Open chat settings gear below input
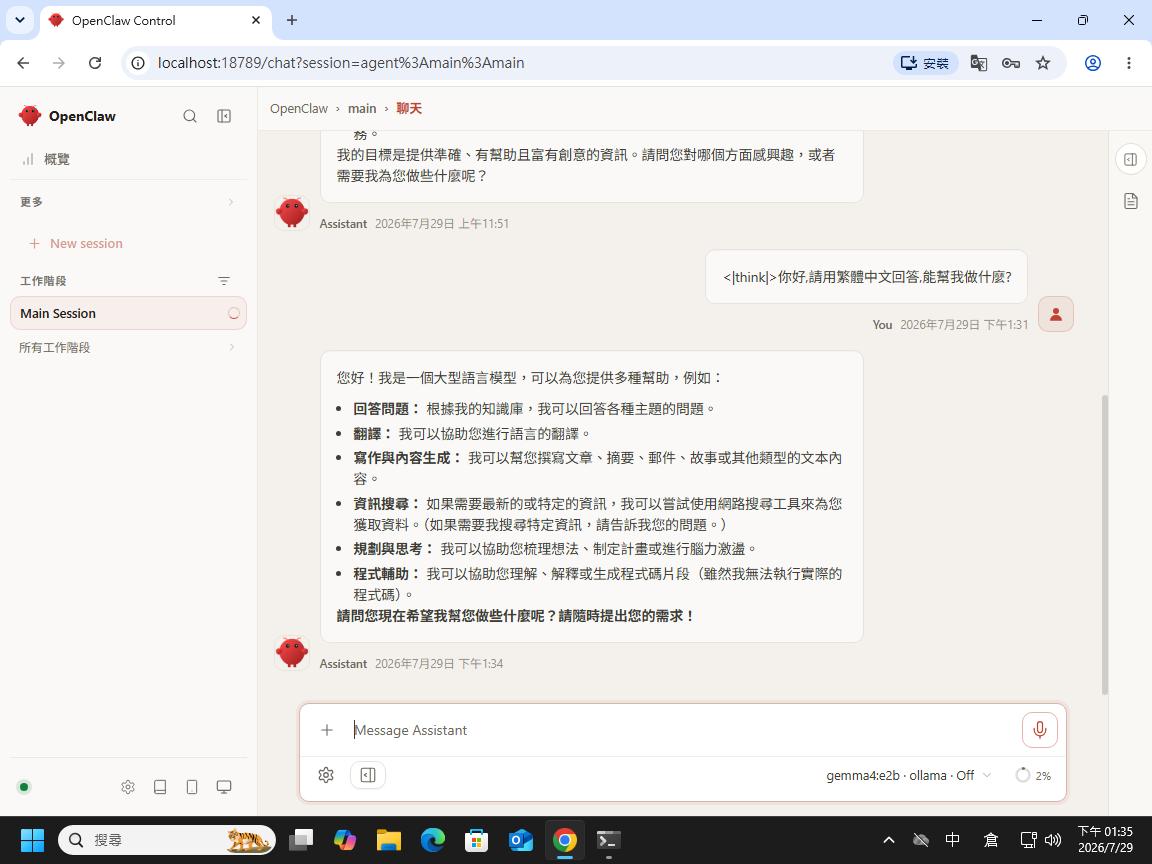1152x864 pixels. [x=326, y=775]
